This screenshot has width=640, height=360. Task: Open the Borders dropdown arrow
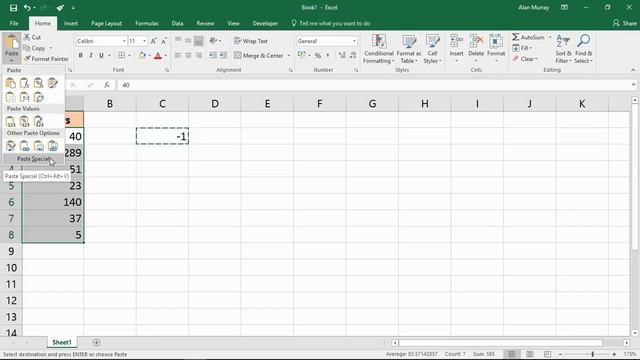point(129,55)
